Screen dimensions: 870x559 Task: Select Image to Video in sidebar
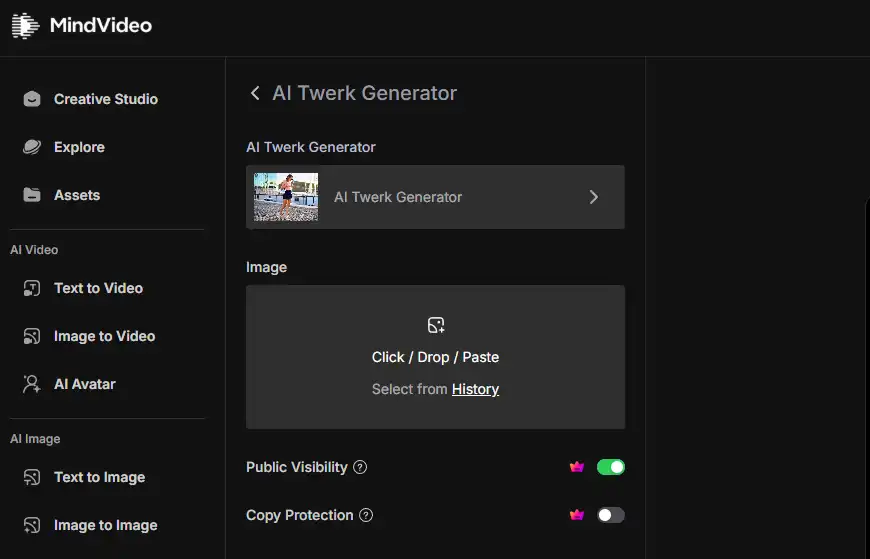coord(104,336)
